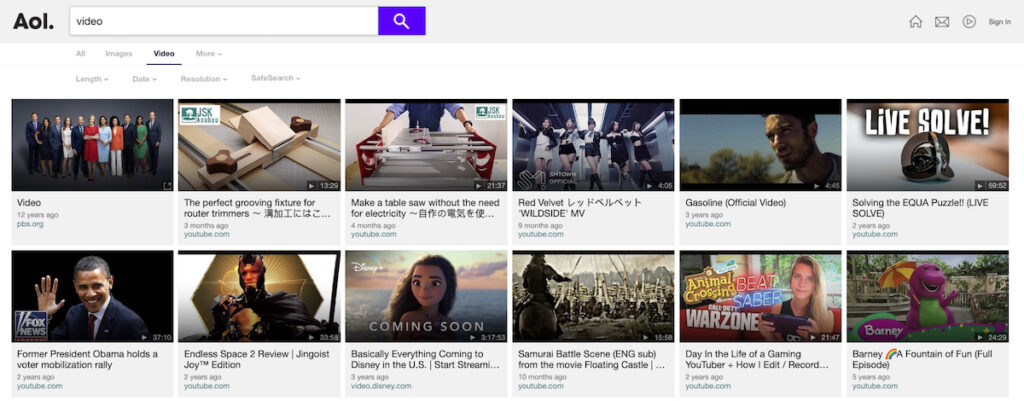Open the Animal Crossing Beat Saber thumbnail
Viewport: 1024px width, 401px height.
coord(761,297)
